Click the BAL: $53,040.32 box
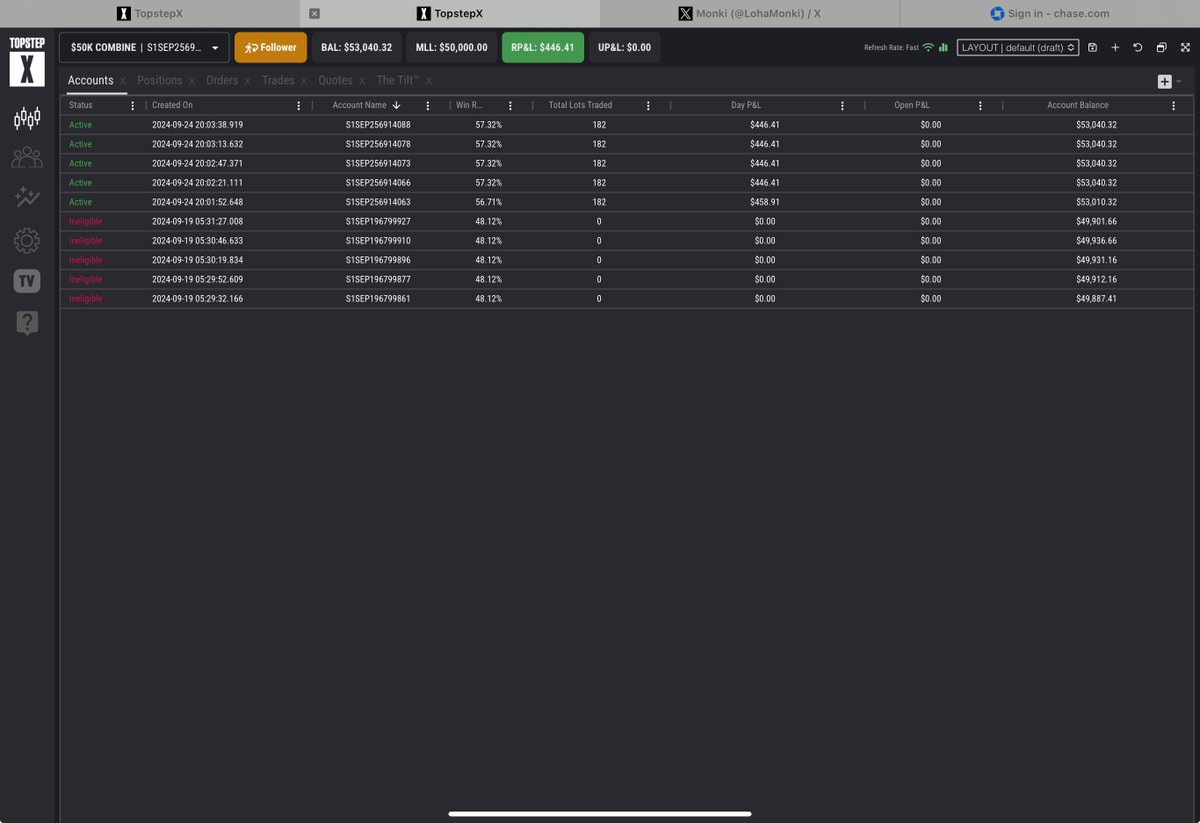1200x823 pixels. click(357, 47)
